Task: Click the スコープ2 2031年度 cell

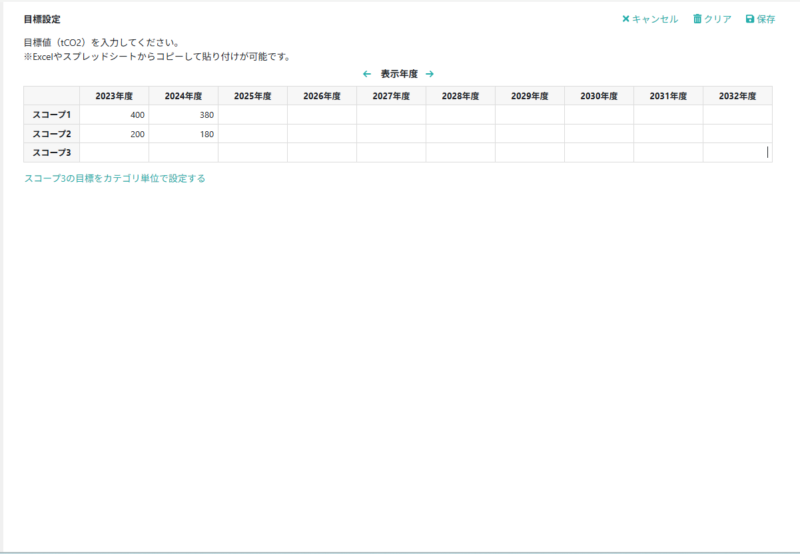Action: 668,134
